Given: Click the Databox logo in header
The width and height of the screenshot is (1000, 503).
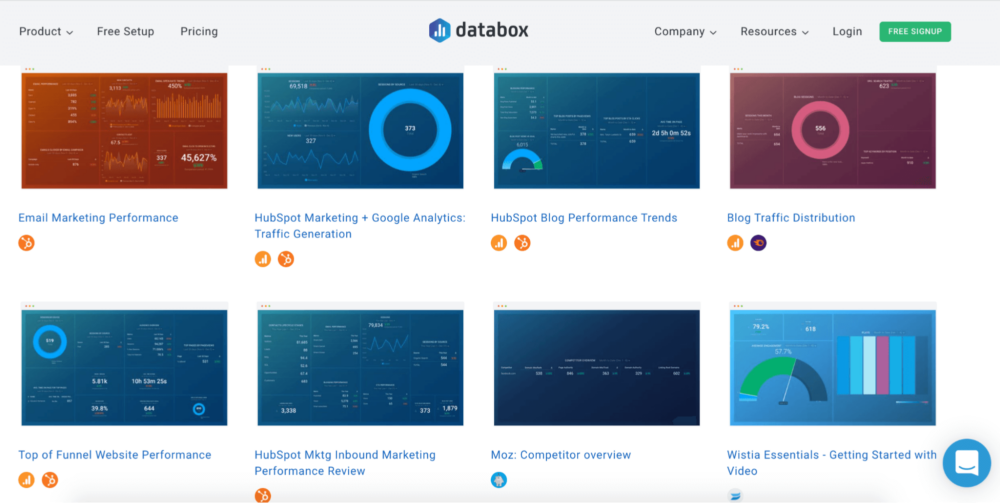Looking at the screenshot, I should pyautogui.click(x=478, y=31).
